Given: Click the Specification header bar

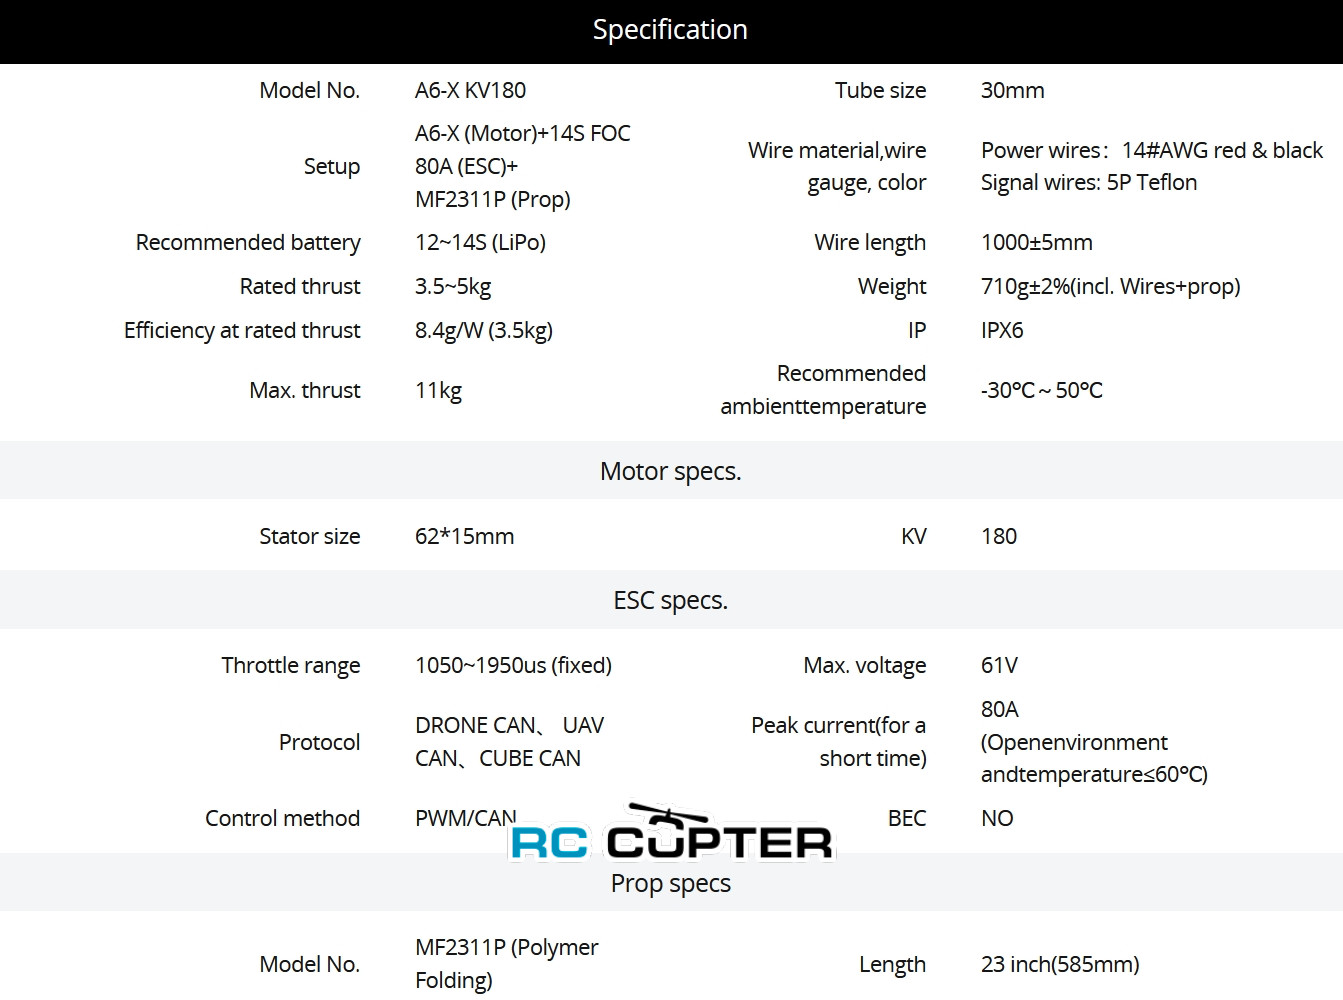Looking at the screenshot, I should (x=671, y=31).
